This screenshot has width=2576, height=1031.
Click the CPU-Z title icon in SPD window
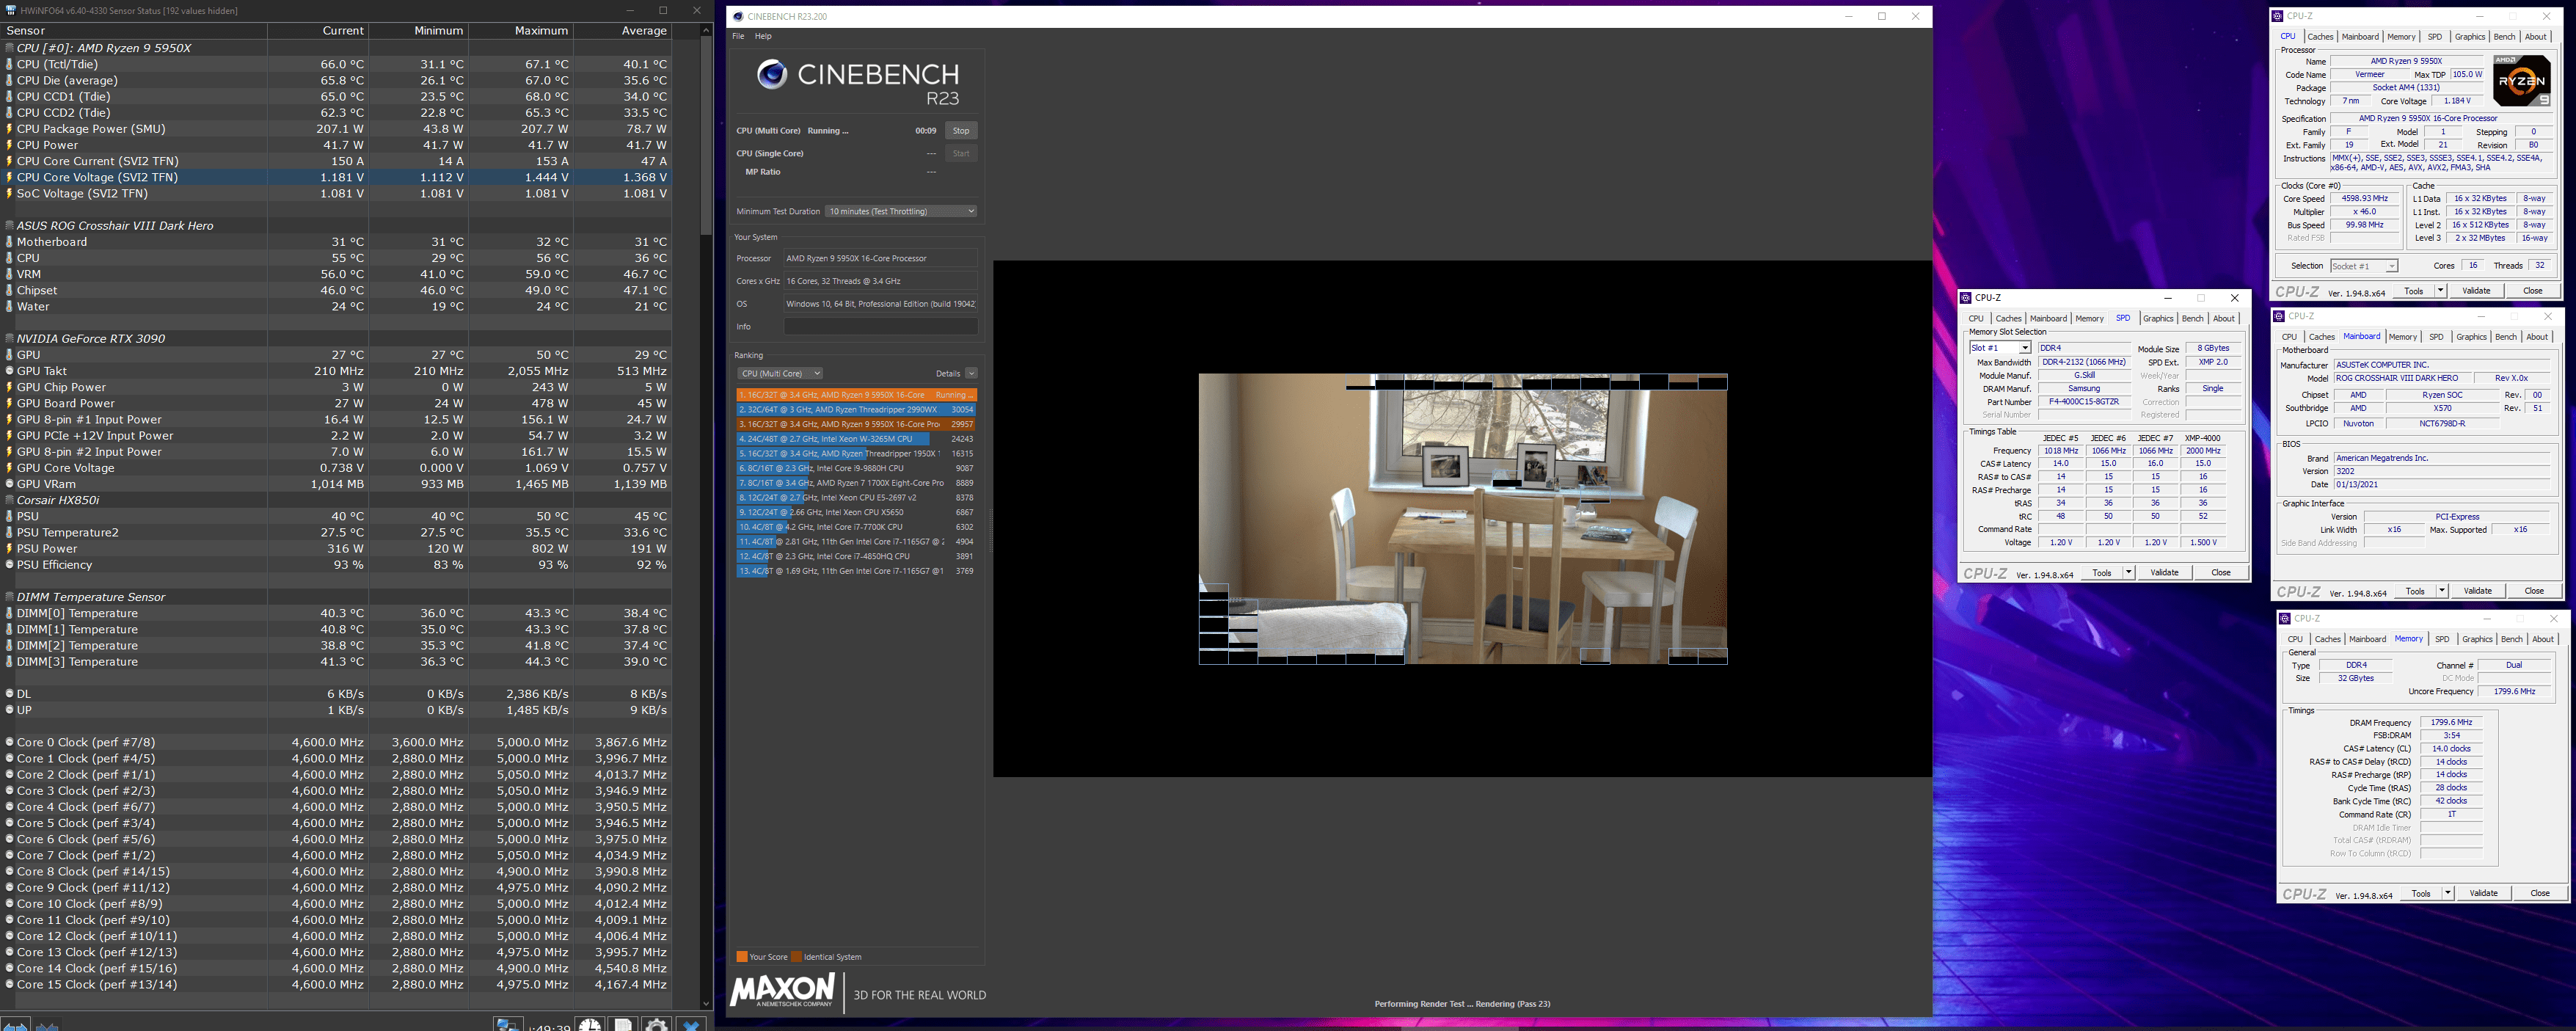point(1966,298)
